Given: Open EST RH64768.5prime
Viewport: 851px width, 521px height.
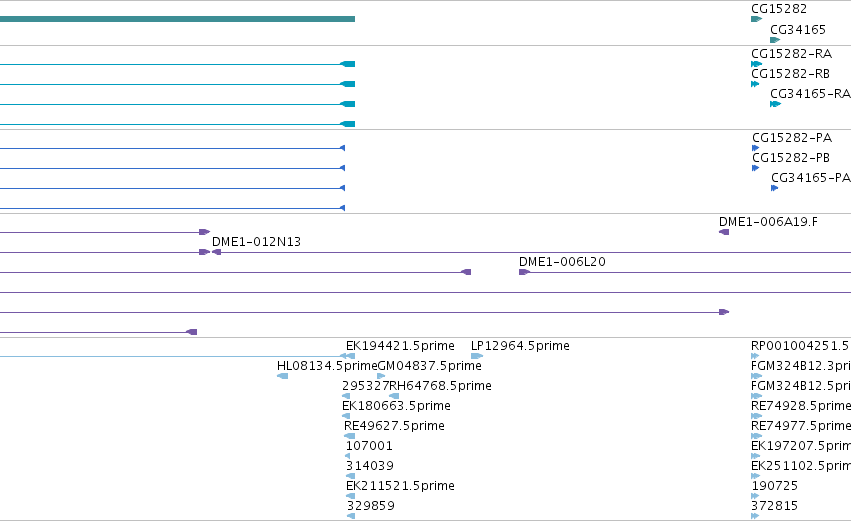Looking at the screenshot, I should (x=441, y=386).
